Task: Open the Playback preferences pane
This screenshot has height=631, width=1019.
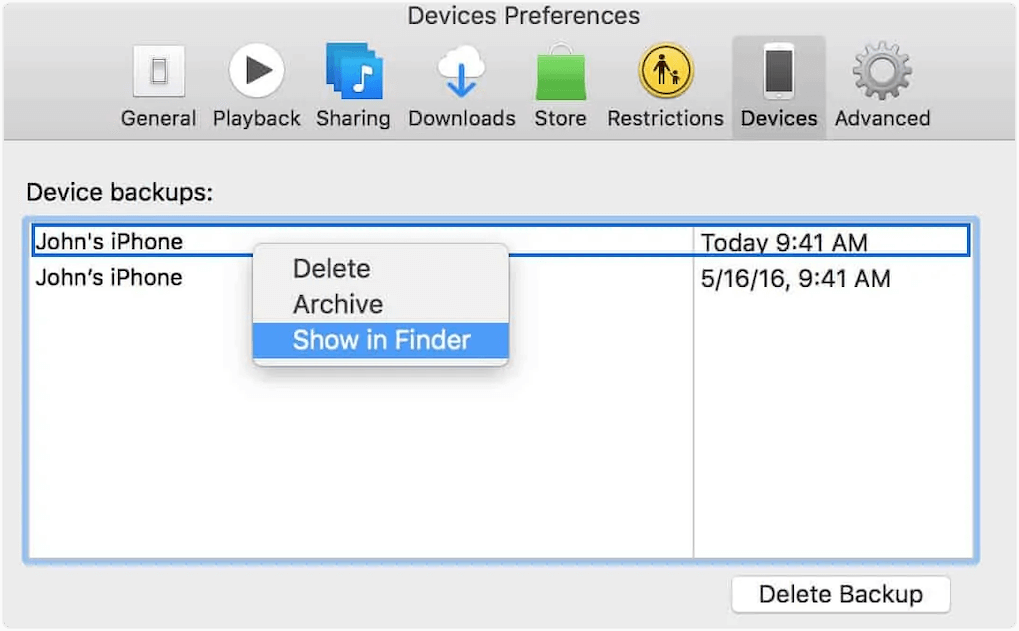Action: pyautogui.click(x=257, y=86)
